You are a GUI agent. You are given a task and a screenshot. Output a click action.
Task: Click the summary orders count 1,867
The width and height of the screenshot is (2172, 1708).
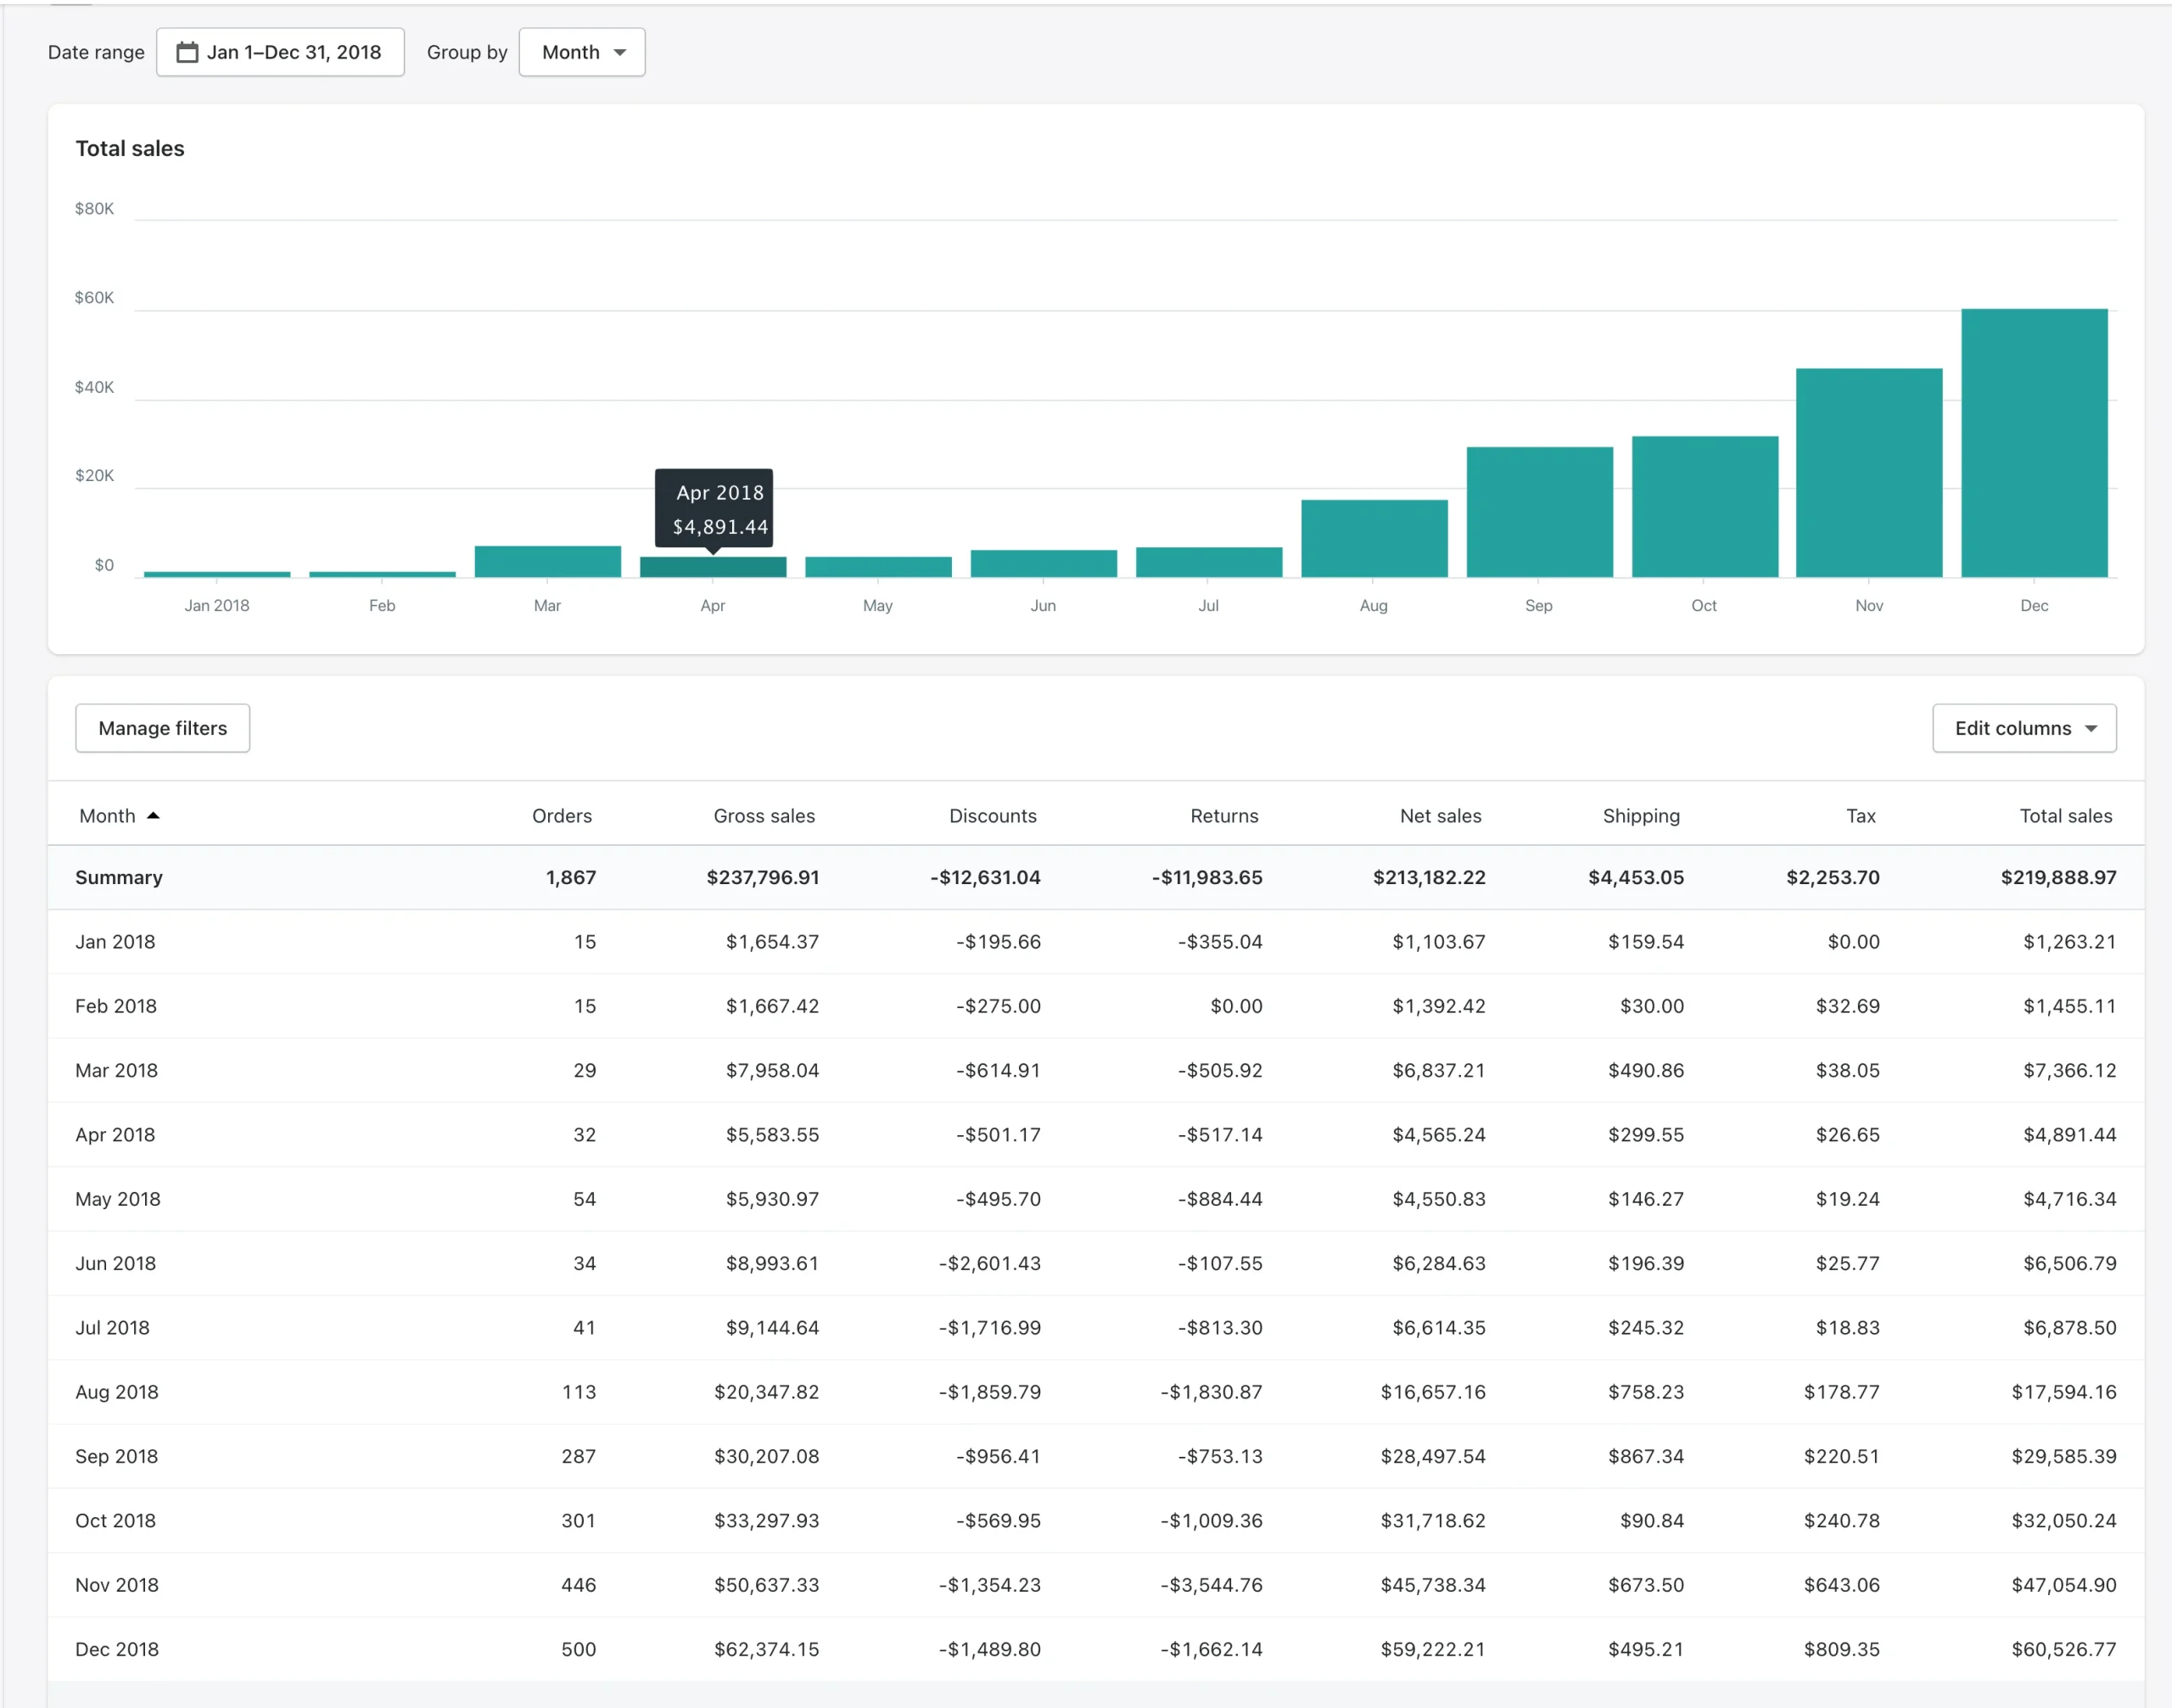[x=571, y=877]
